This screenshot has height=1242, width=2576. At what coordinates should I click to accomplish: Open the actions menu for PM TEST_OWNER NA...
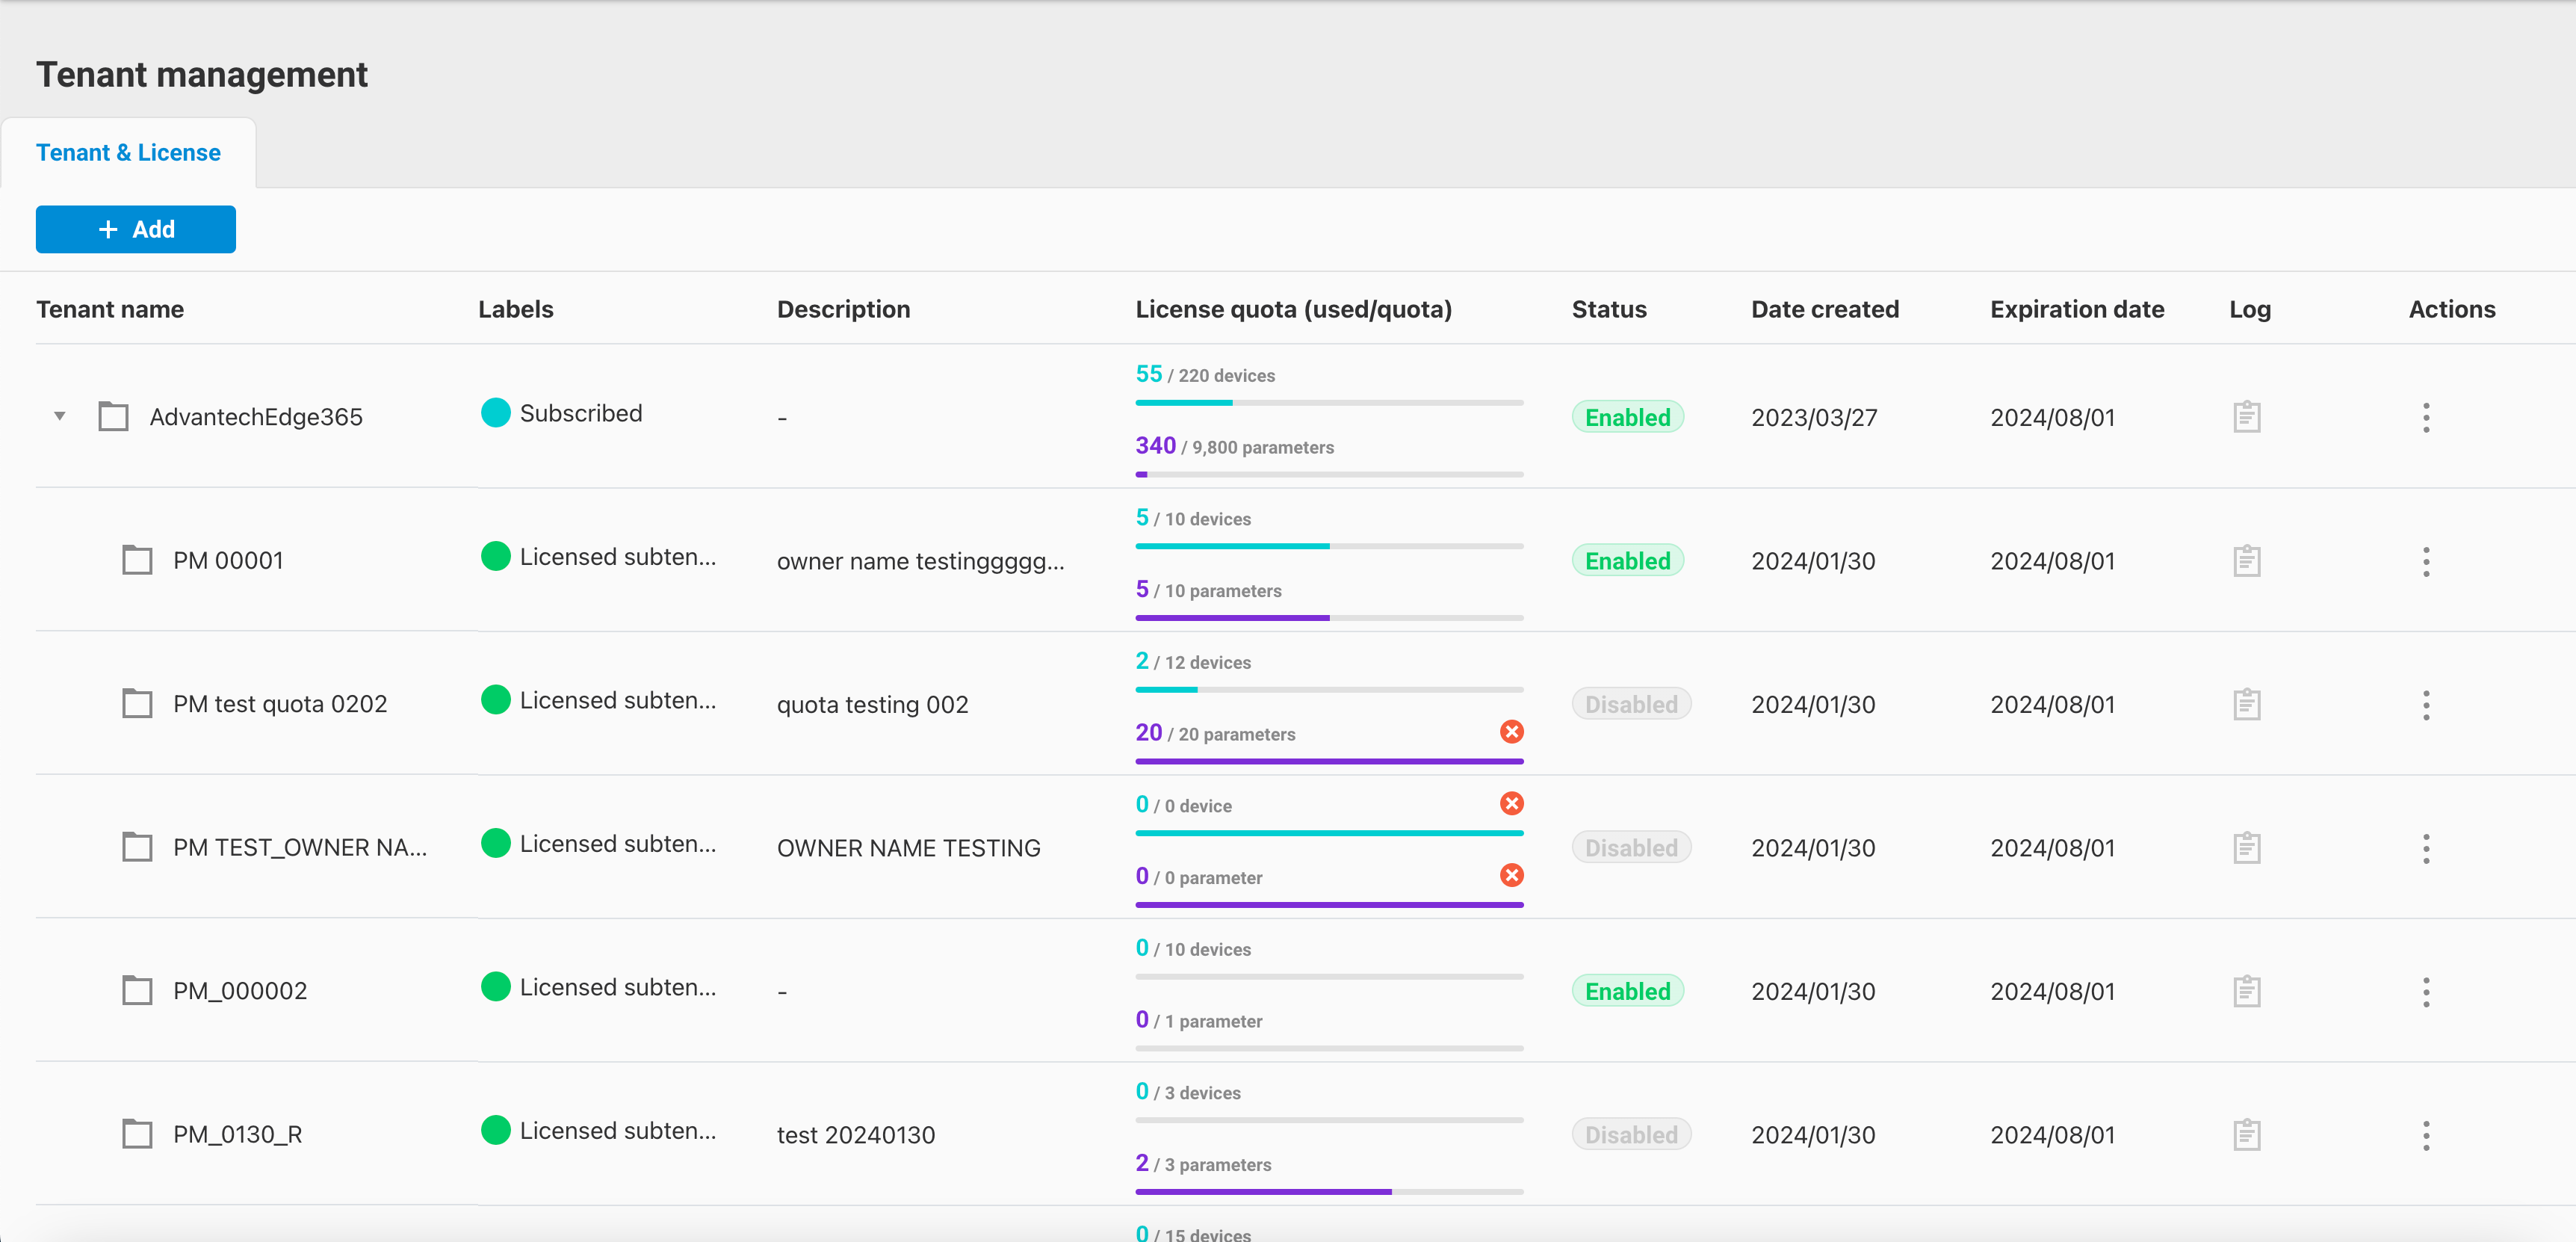2427,847
